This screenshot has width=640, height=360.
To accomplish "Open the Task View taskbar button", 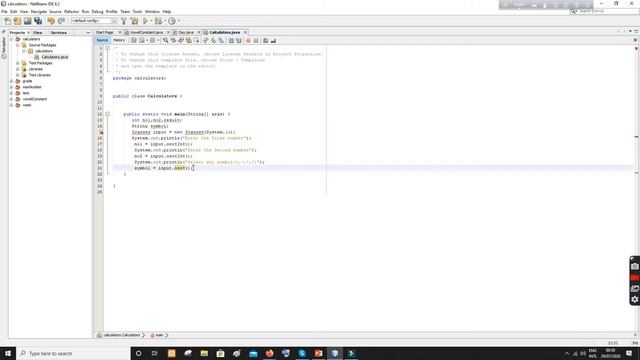I will click(x=155, y=353).
